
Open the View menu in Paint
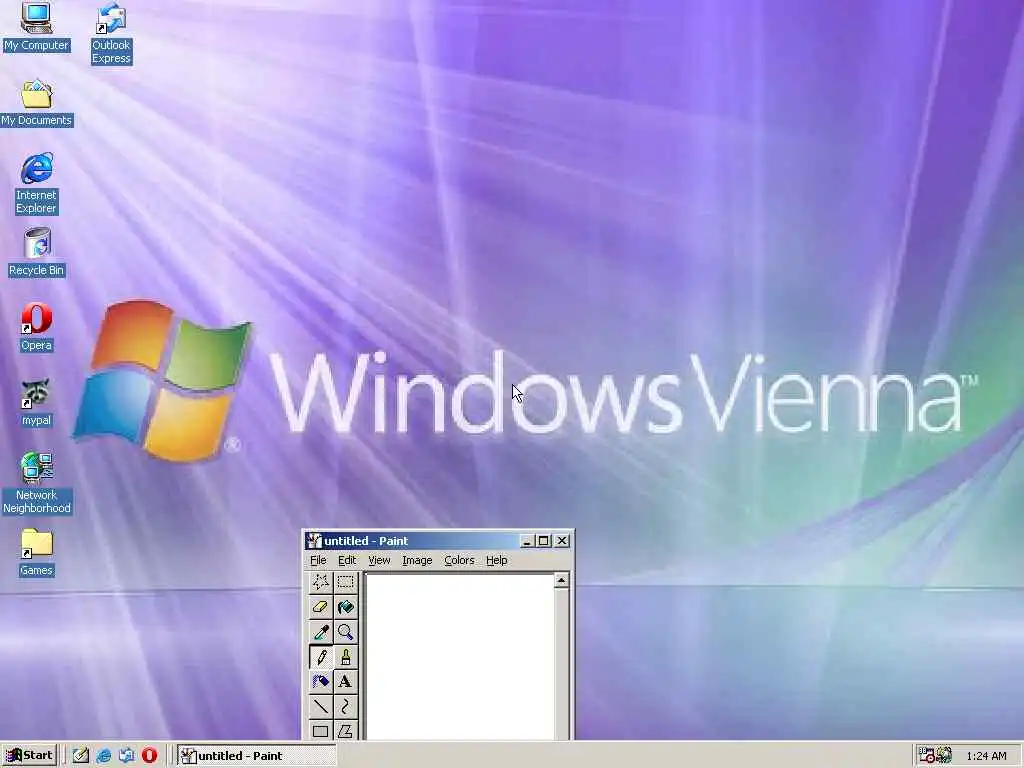click(x=379, y=560)
